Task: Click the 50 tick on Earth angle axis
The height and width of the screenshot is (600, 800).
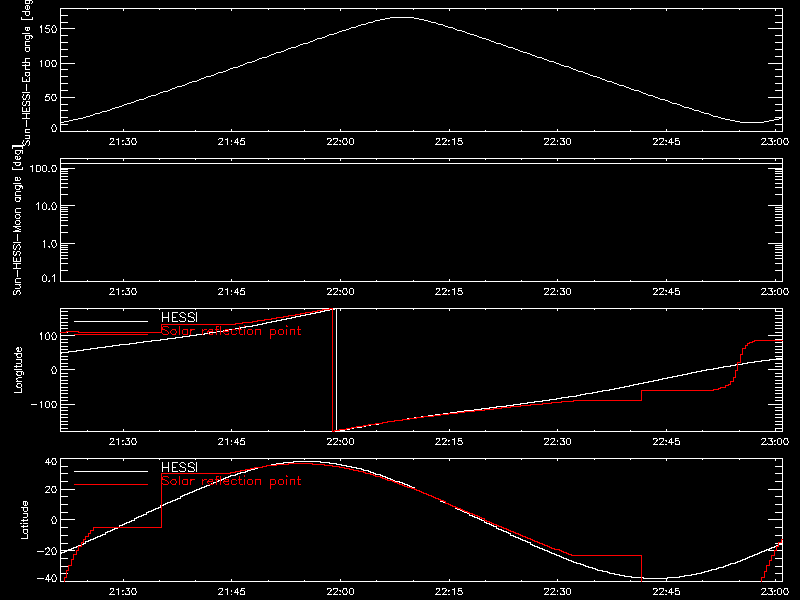Action: point(51,97)
